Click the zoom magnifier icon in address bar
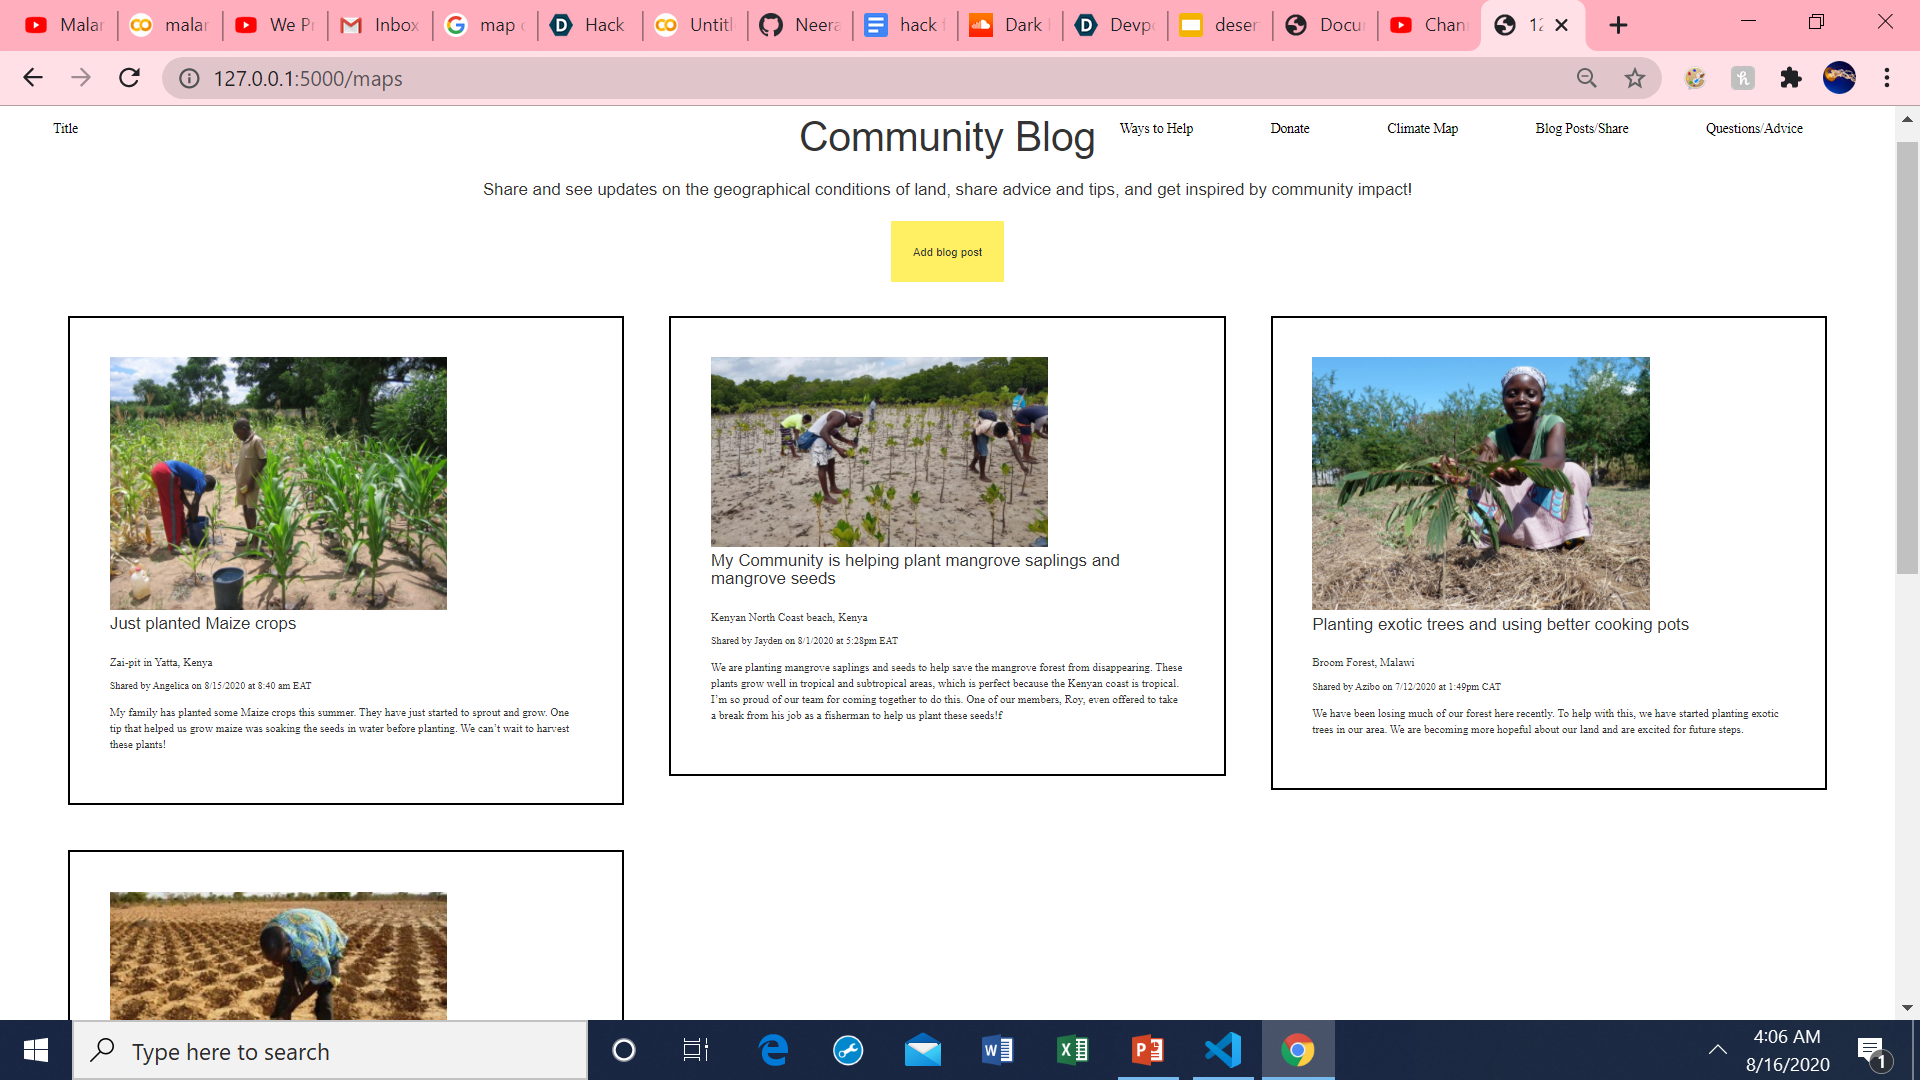 (x=1586, y=78)
